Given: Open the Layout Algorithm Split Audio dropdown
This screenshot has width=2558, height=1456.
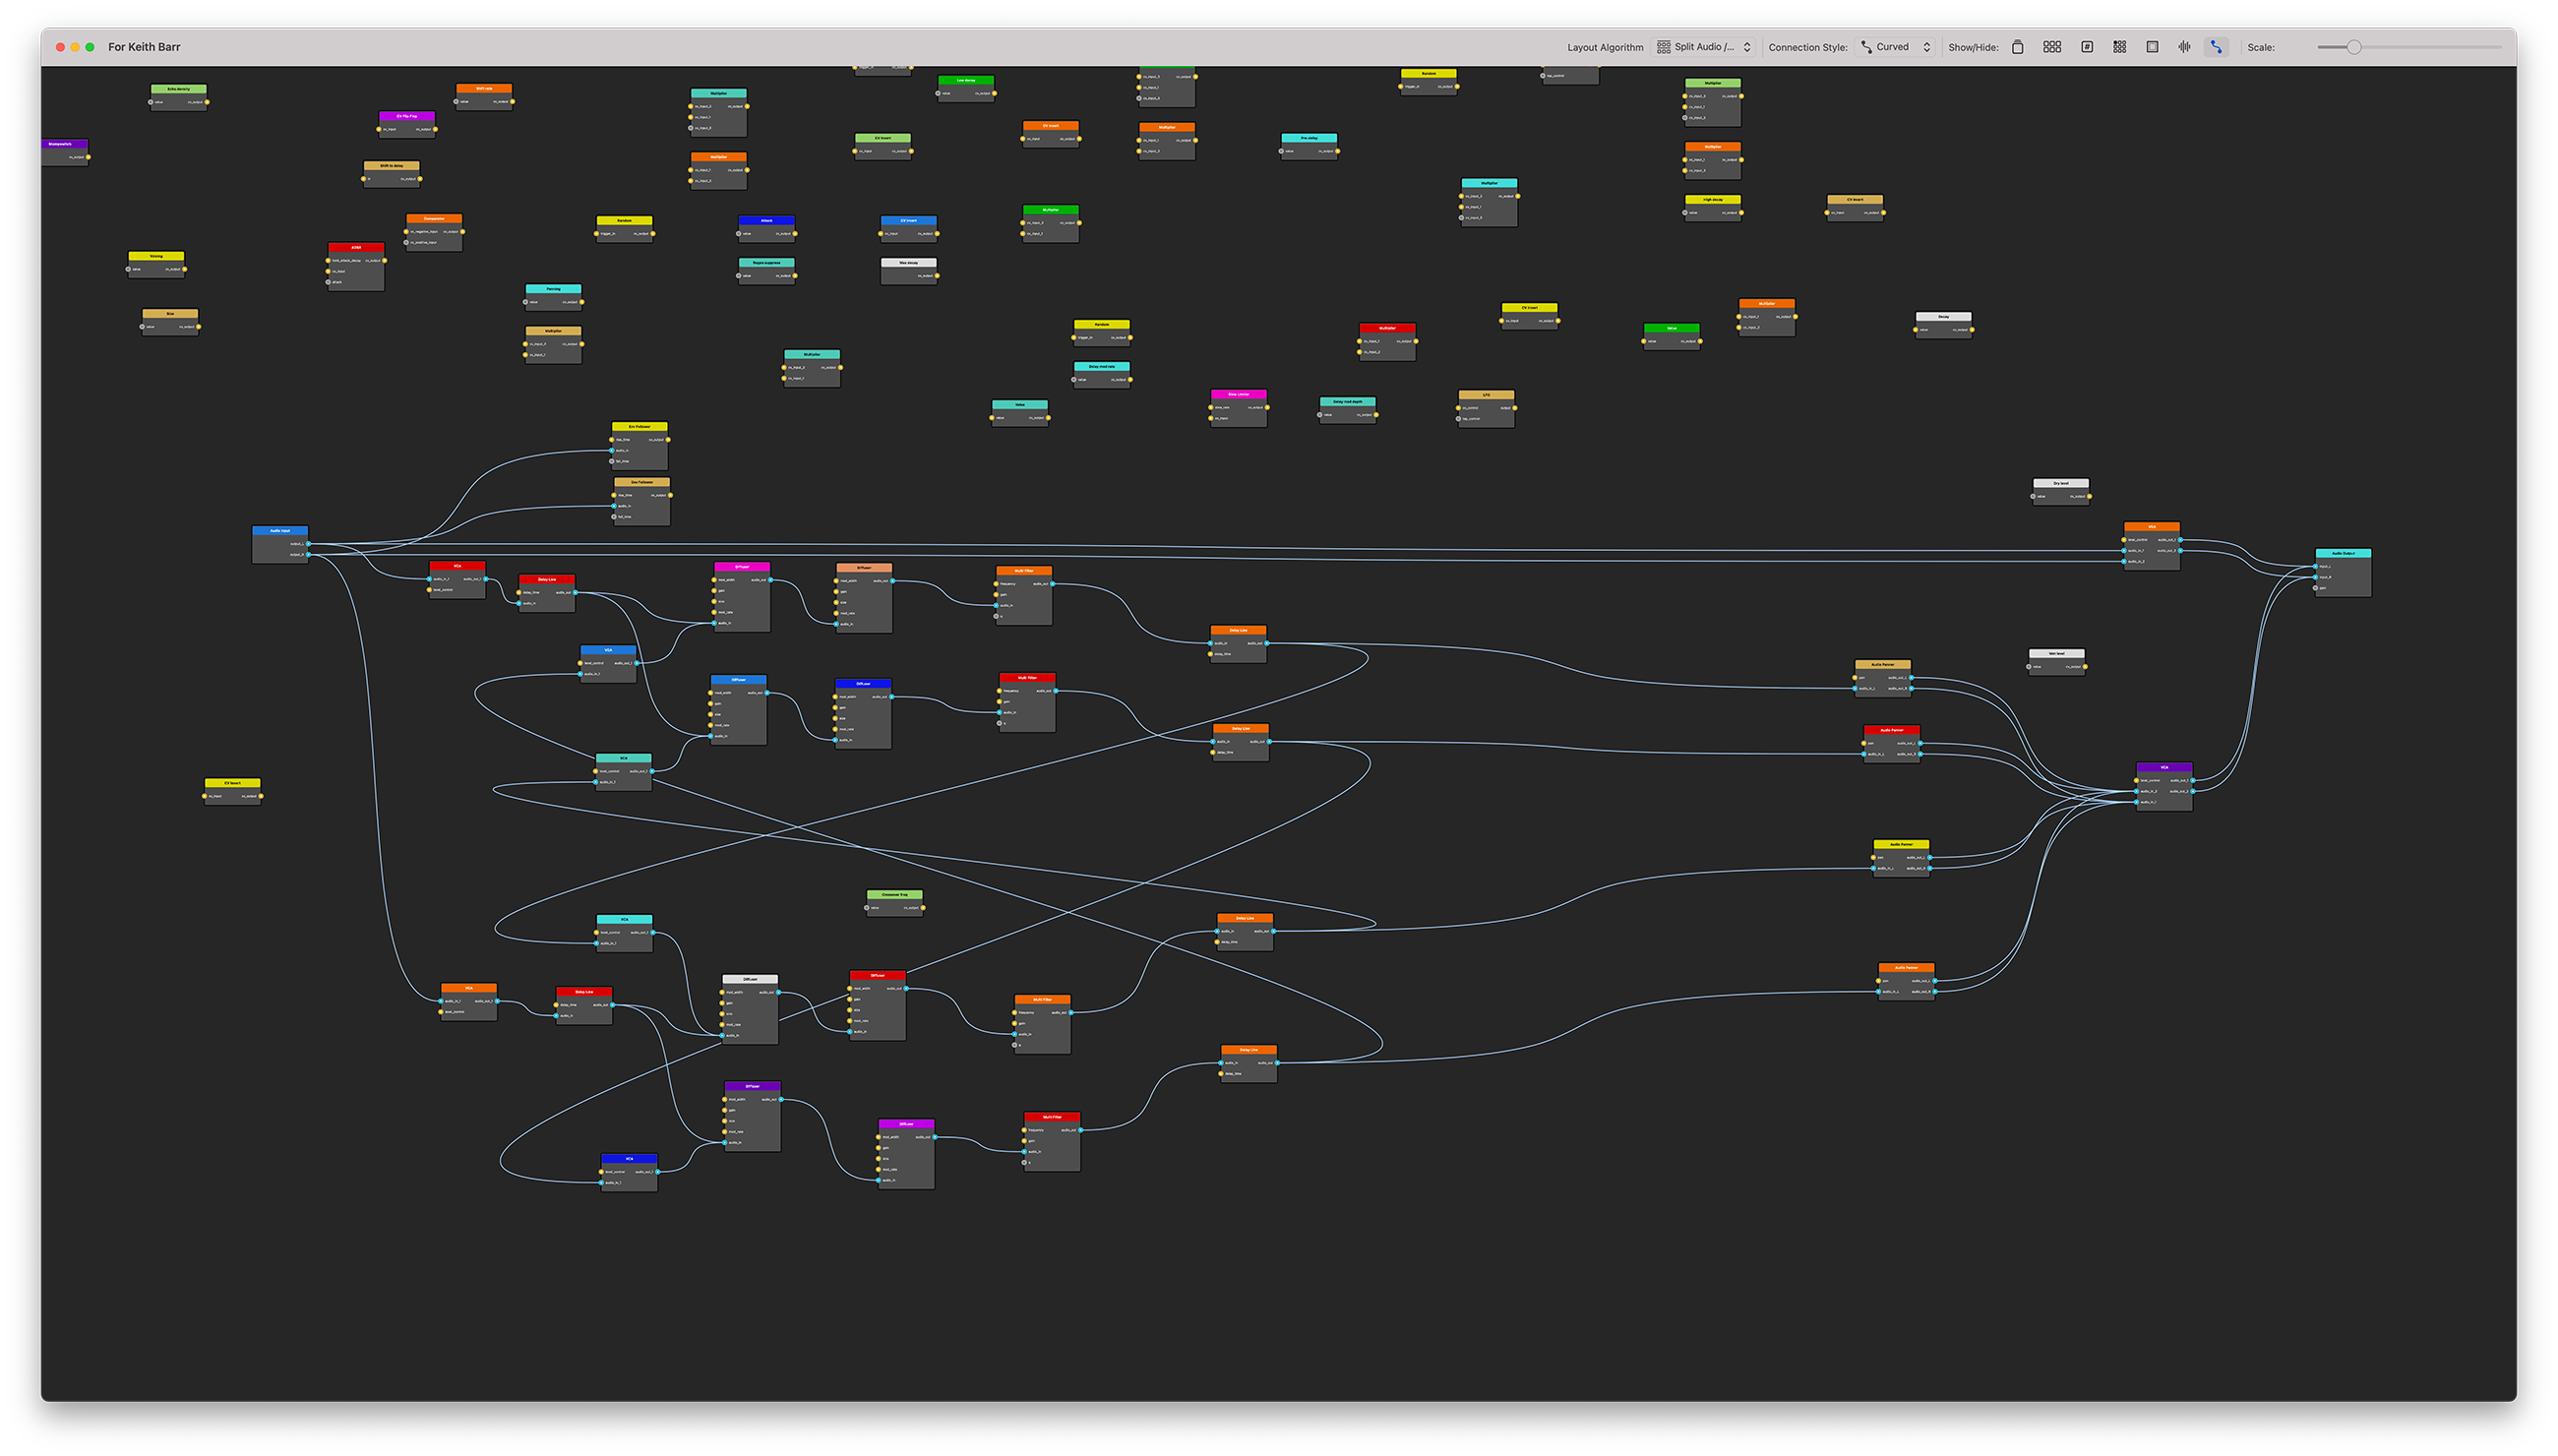Looking at the screenshot, I should (x=1704, y=47).
